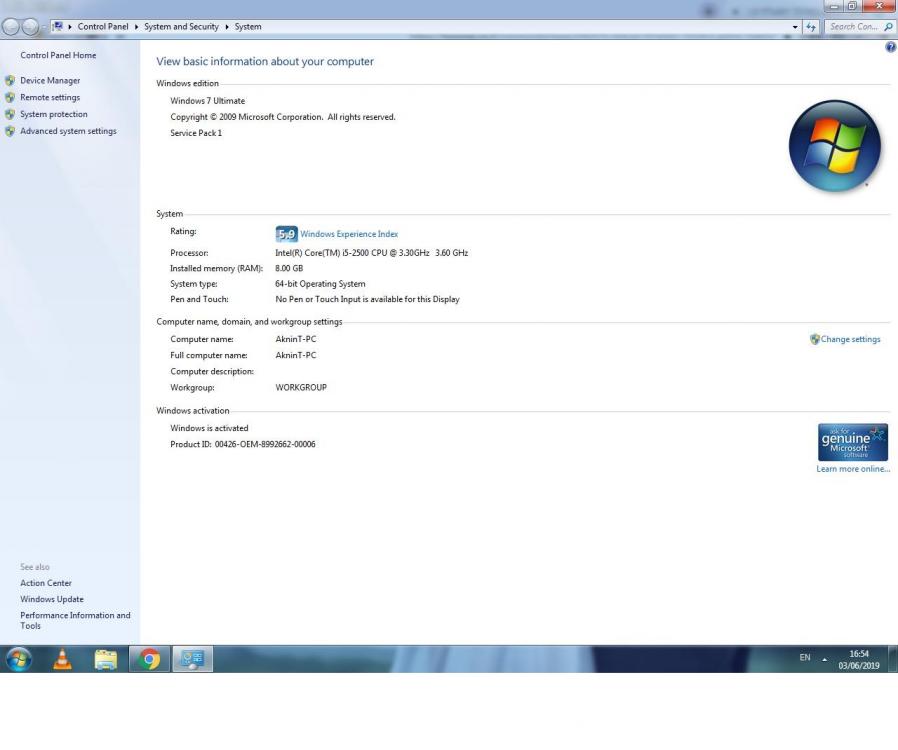
Task: Open Windows Explorer from the taskbar
Action: click(x=105, y=660)
